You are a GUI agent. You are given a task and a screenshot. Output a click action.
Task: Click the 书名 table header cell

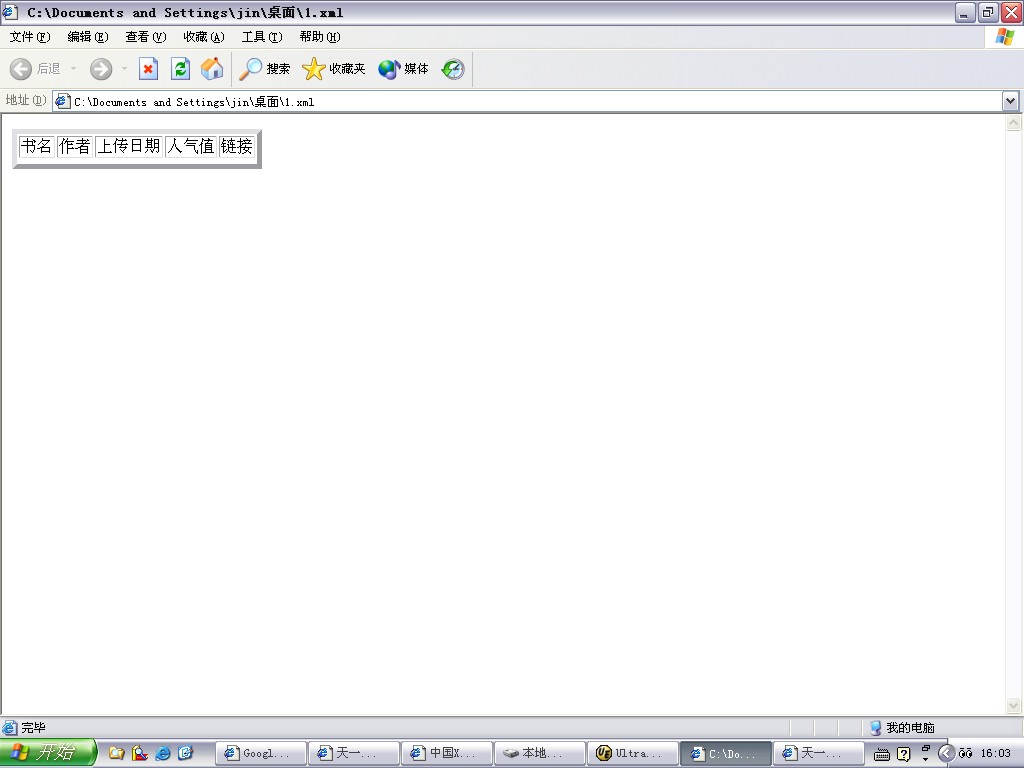[36, 146]
